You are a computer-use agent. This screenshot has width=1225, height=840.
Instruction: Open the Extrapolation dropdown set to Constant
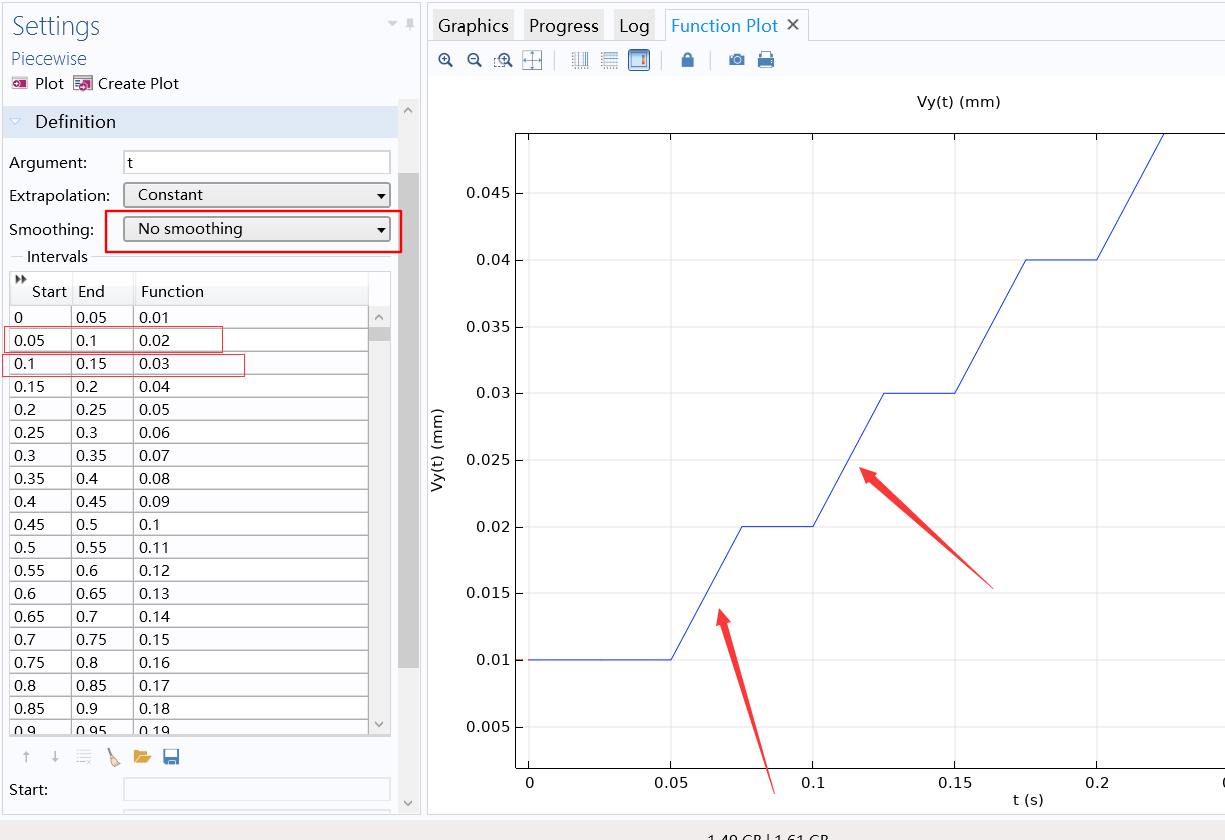click(x=256, y=195)
